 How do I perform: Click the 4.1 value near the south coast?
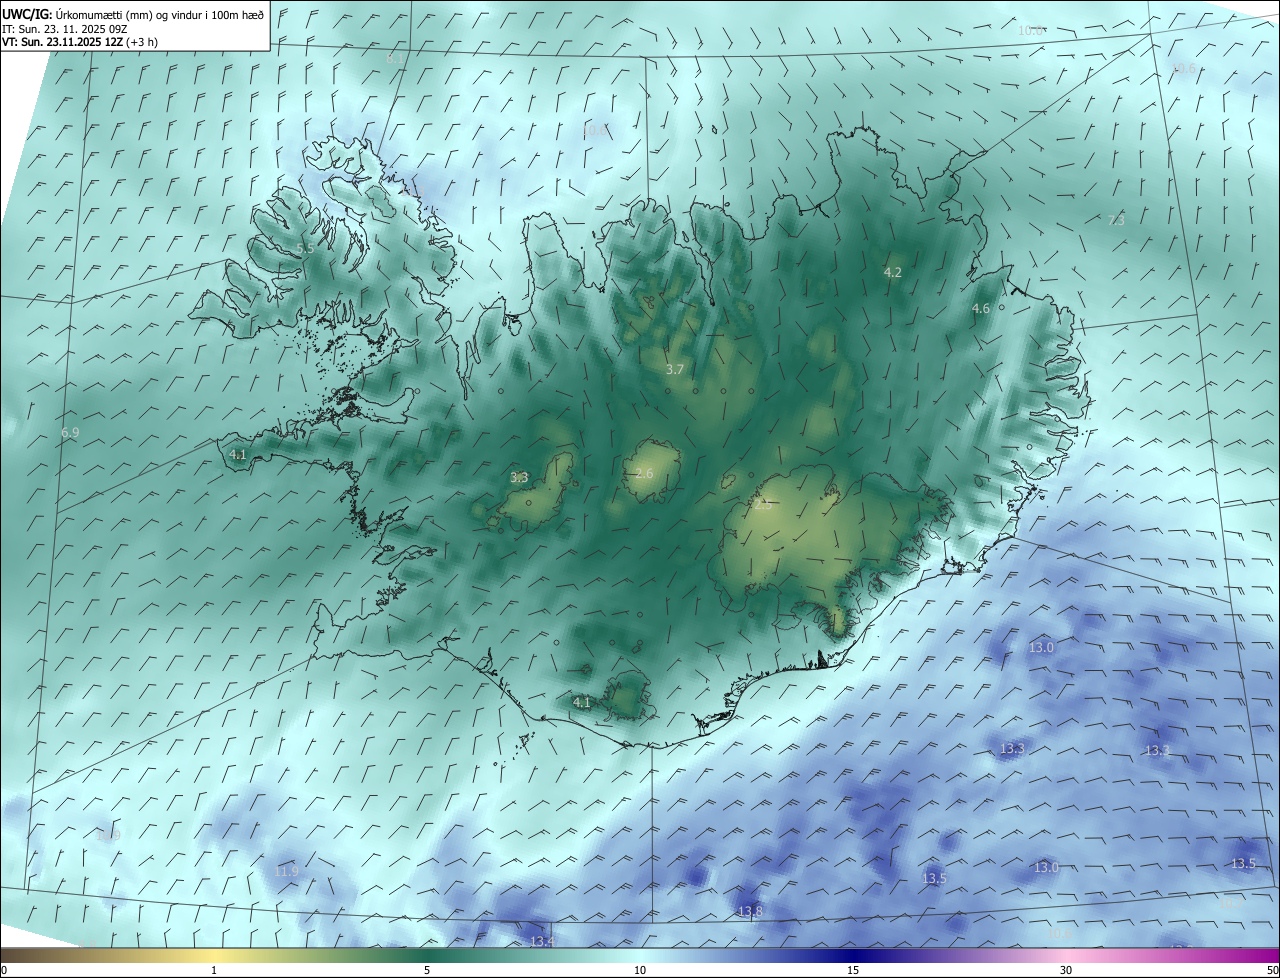click(x=582, y=703)
